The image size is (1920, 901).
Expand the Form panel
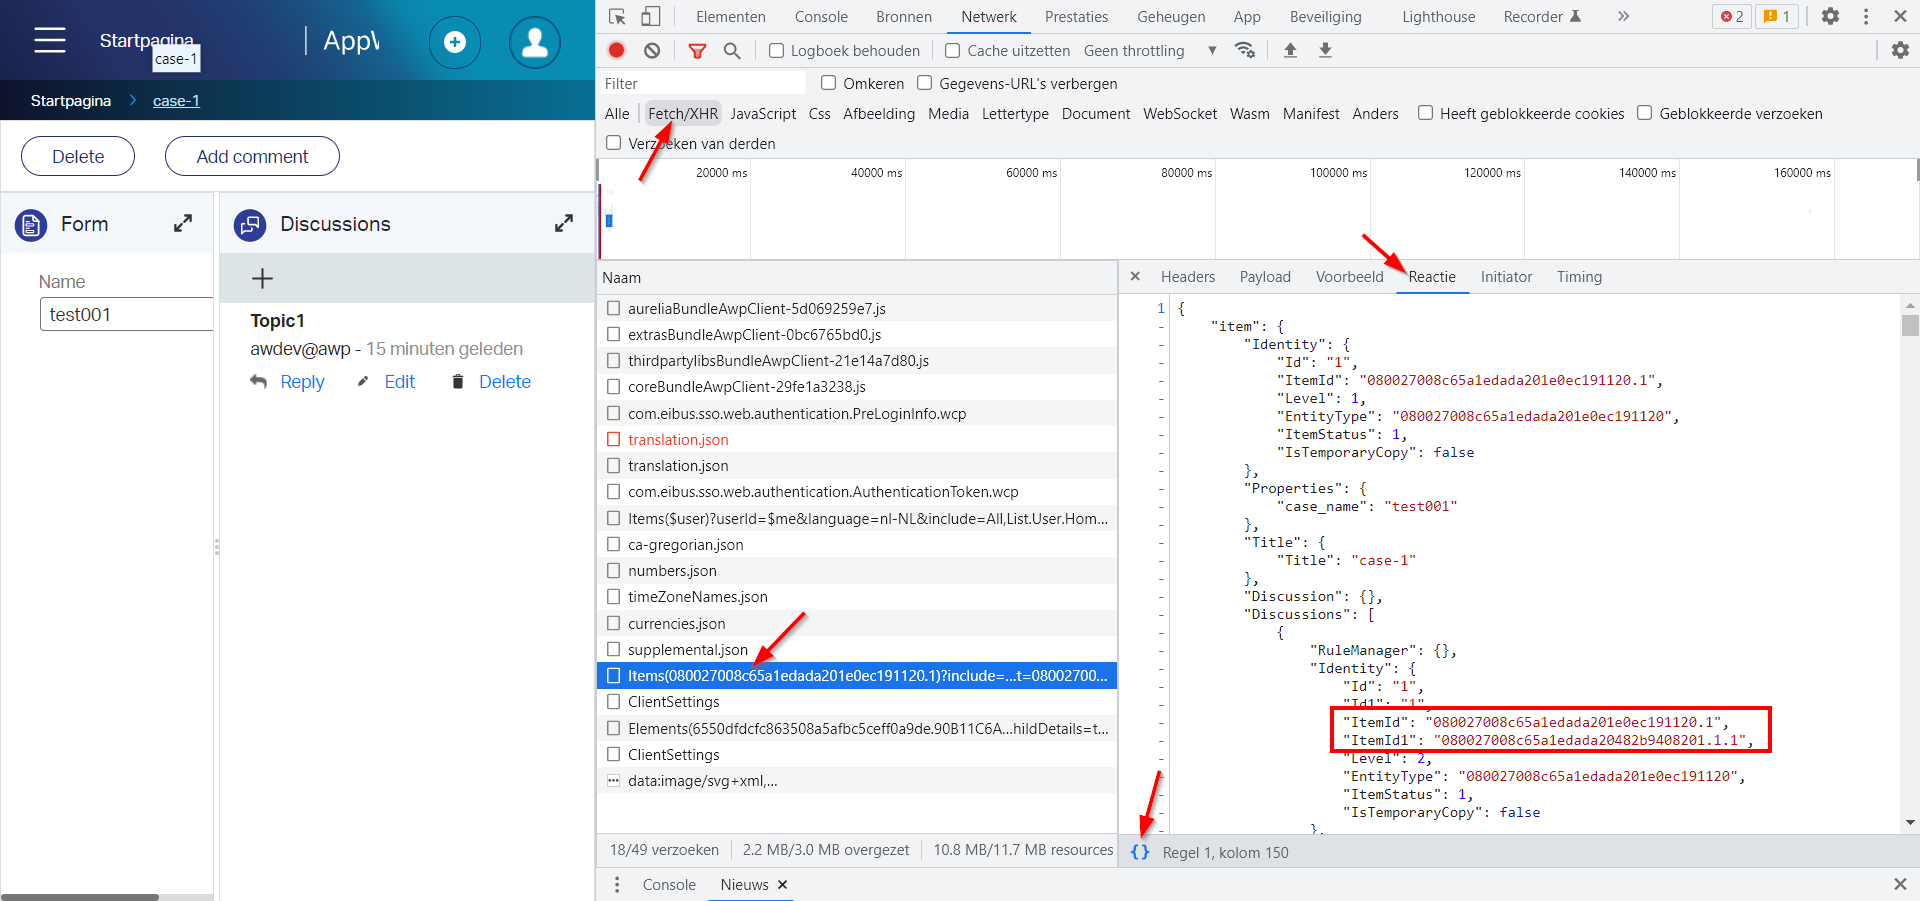point(183,224)
